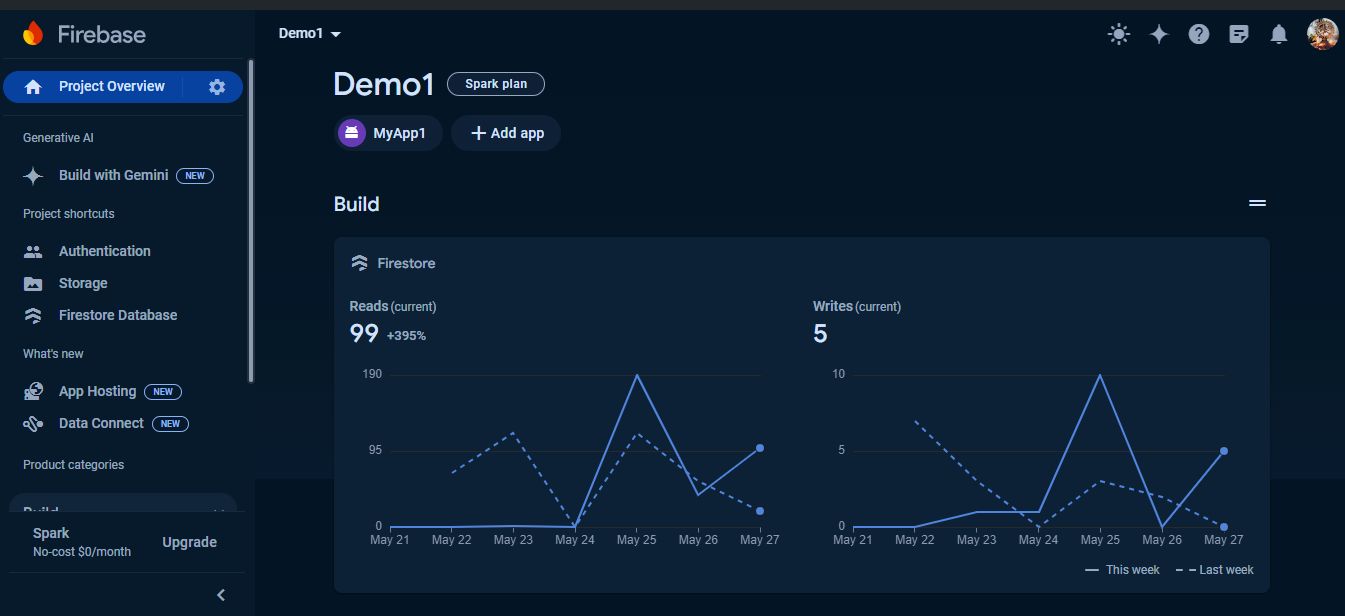
Task: Click the Last week legend entry
Action: coord(1214,570)
